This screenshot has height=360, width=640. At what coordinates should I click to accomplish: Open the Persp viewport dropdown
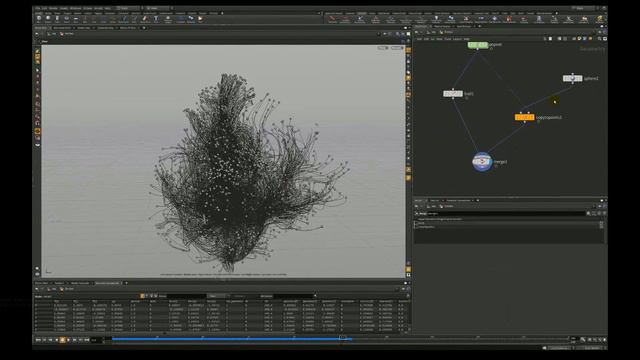383,48
